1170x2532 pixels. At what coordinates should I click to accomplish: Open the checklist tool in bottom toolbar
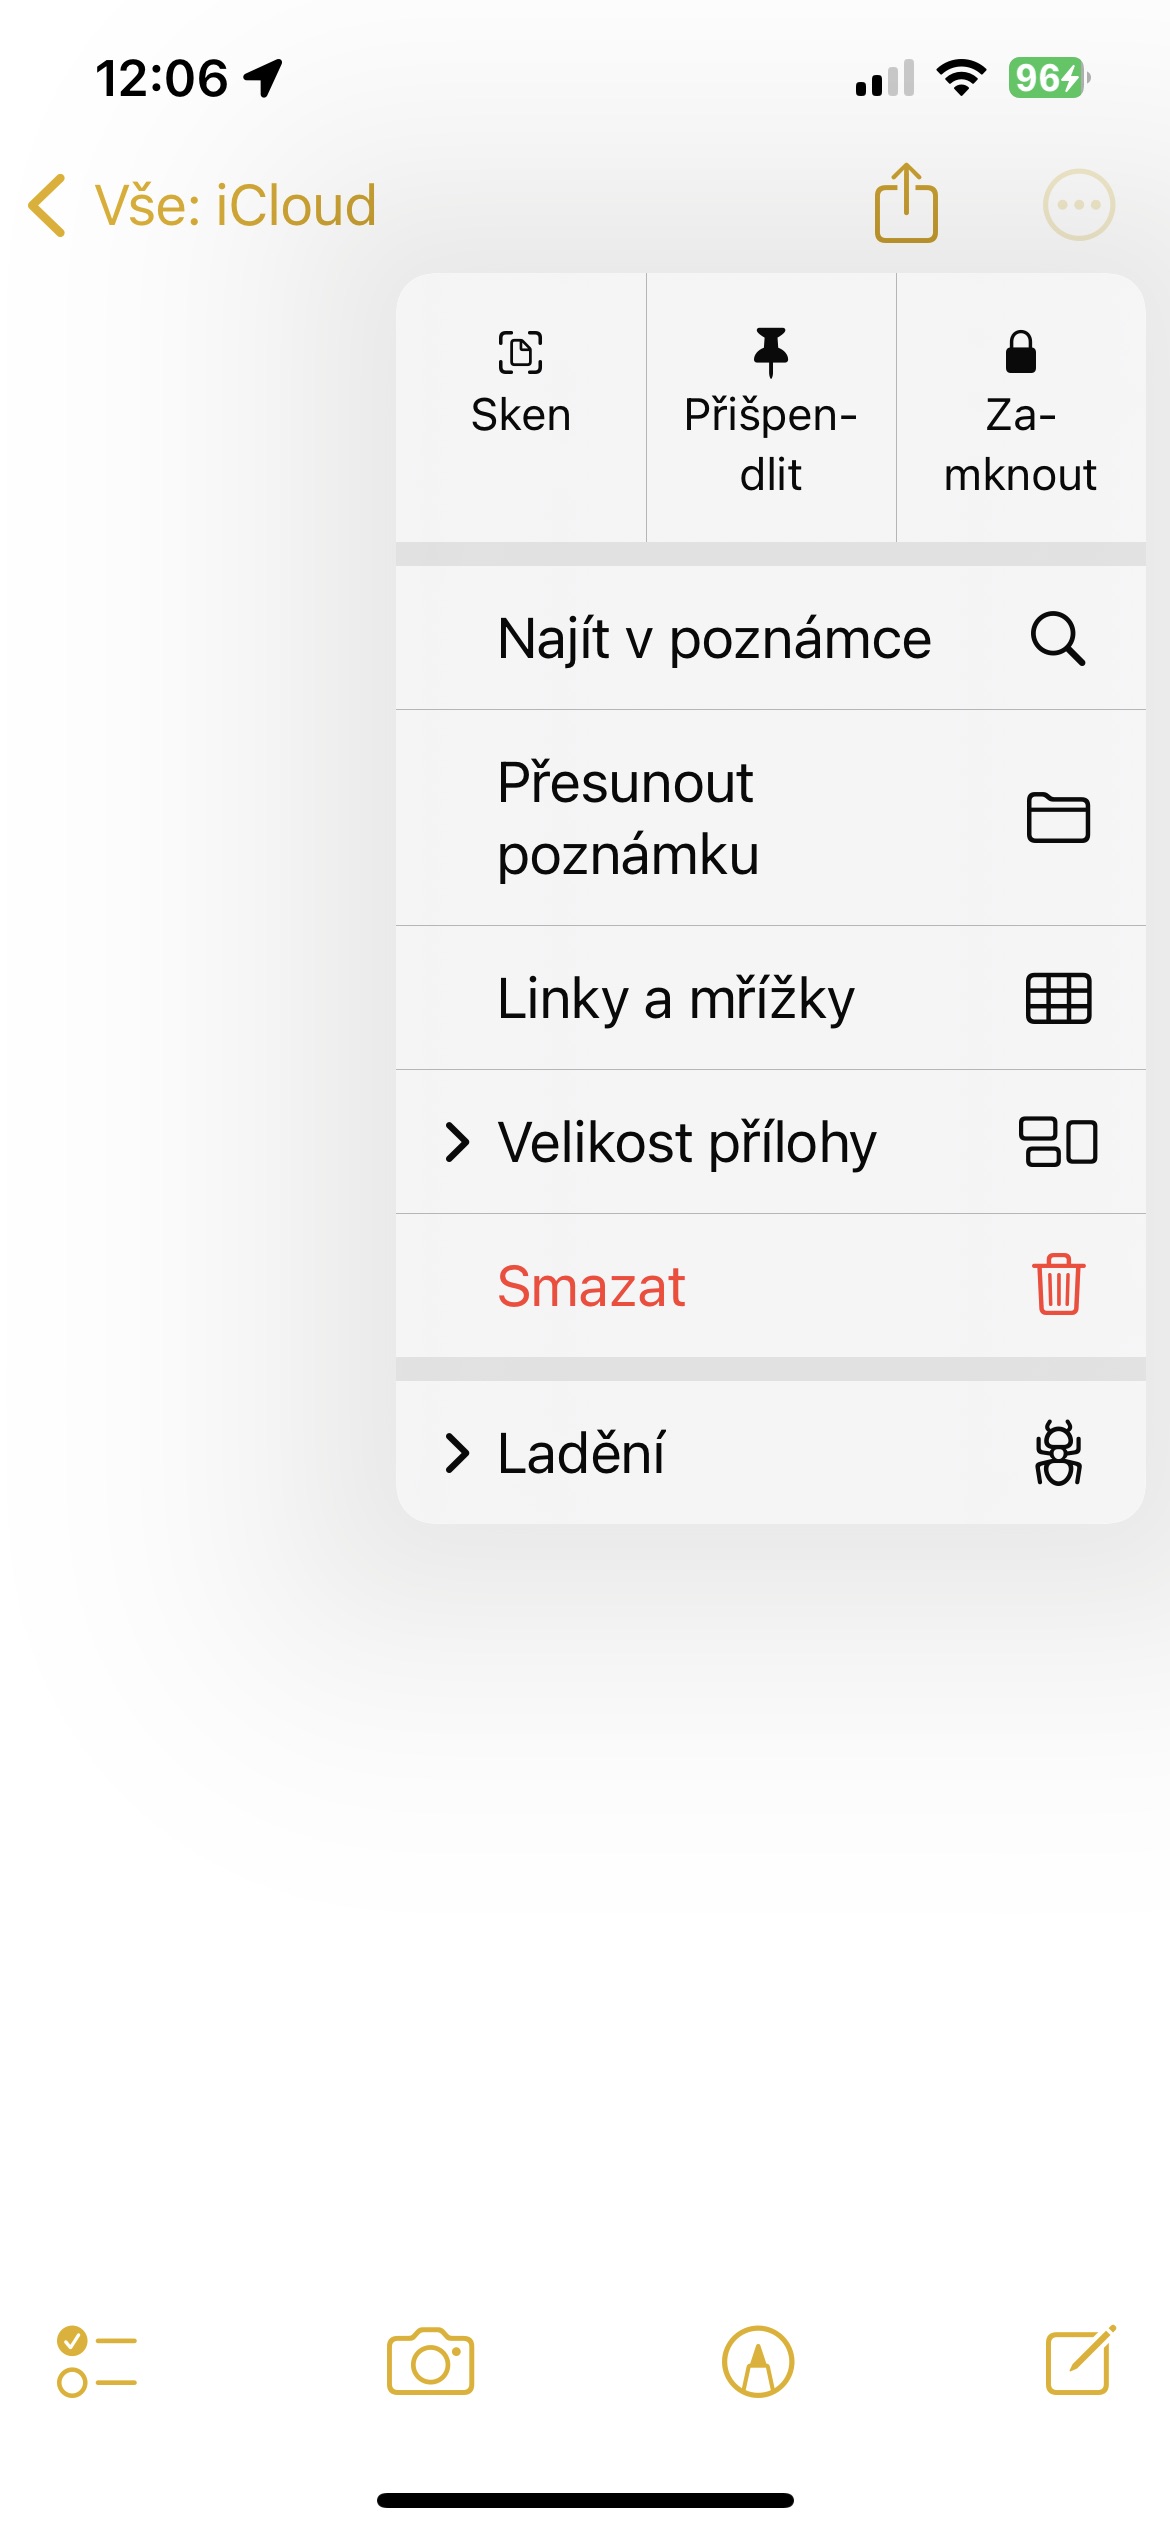[x=96, y=2362]
